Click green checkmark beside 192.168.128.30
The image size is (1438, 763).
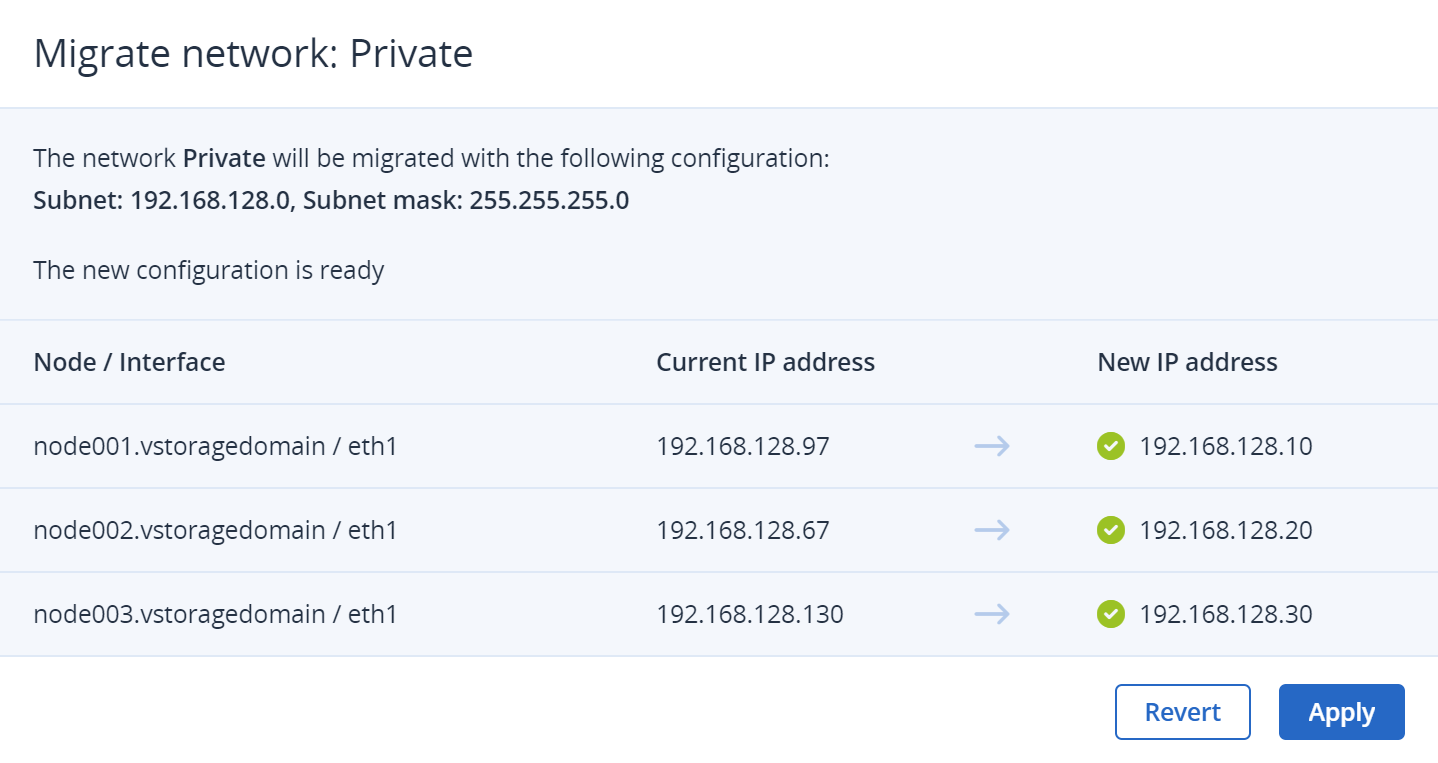click(1110, 614)
